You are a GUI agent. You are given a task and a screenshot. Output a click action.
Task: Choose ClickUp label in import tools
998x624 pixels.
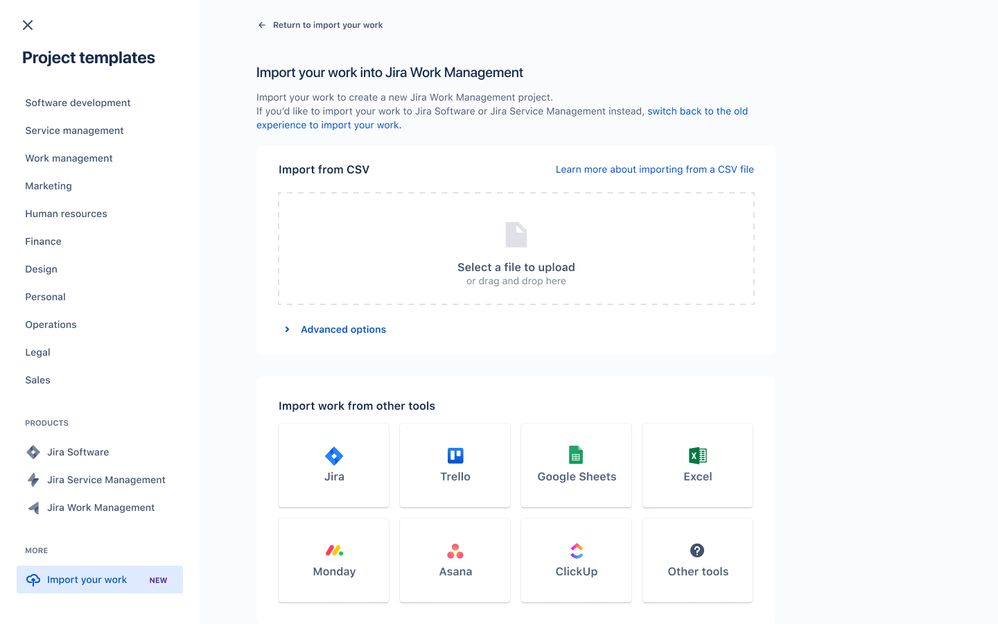tap(576, 571)
